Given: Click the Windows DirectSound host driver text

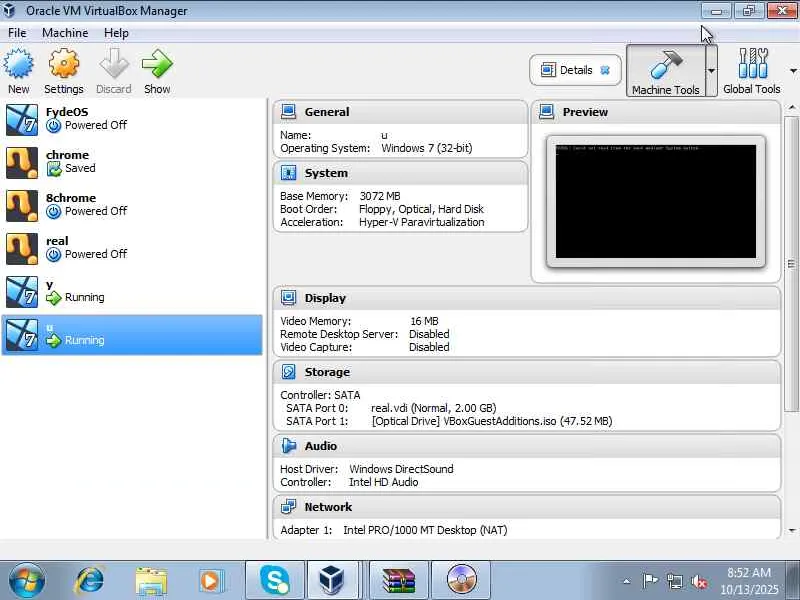Looking at the screenshot, I should pos(401,469).
